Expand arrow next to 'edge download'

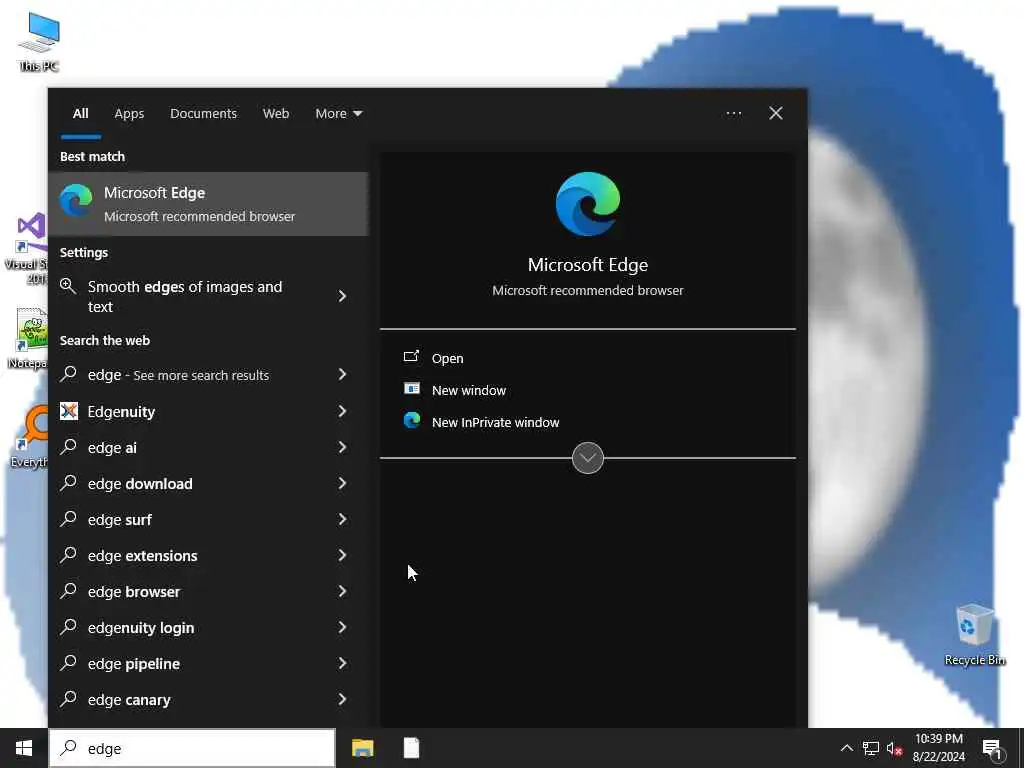tap(342, 483)
